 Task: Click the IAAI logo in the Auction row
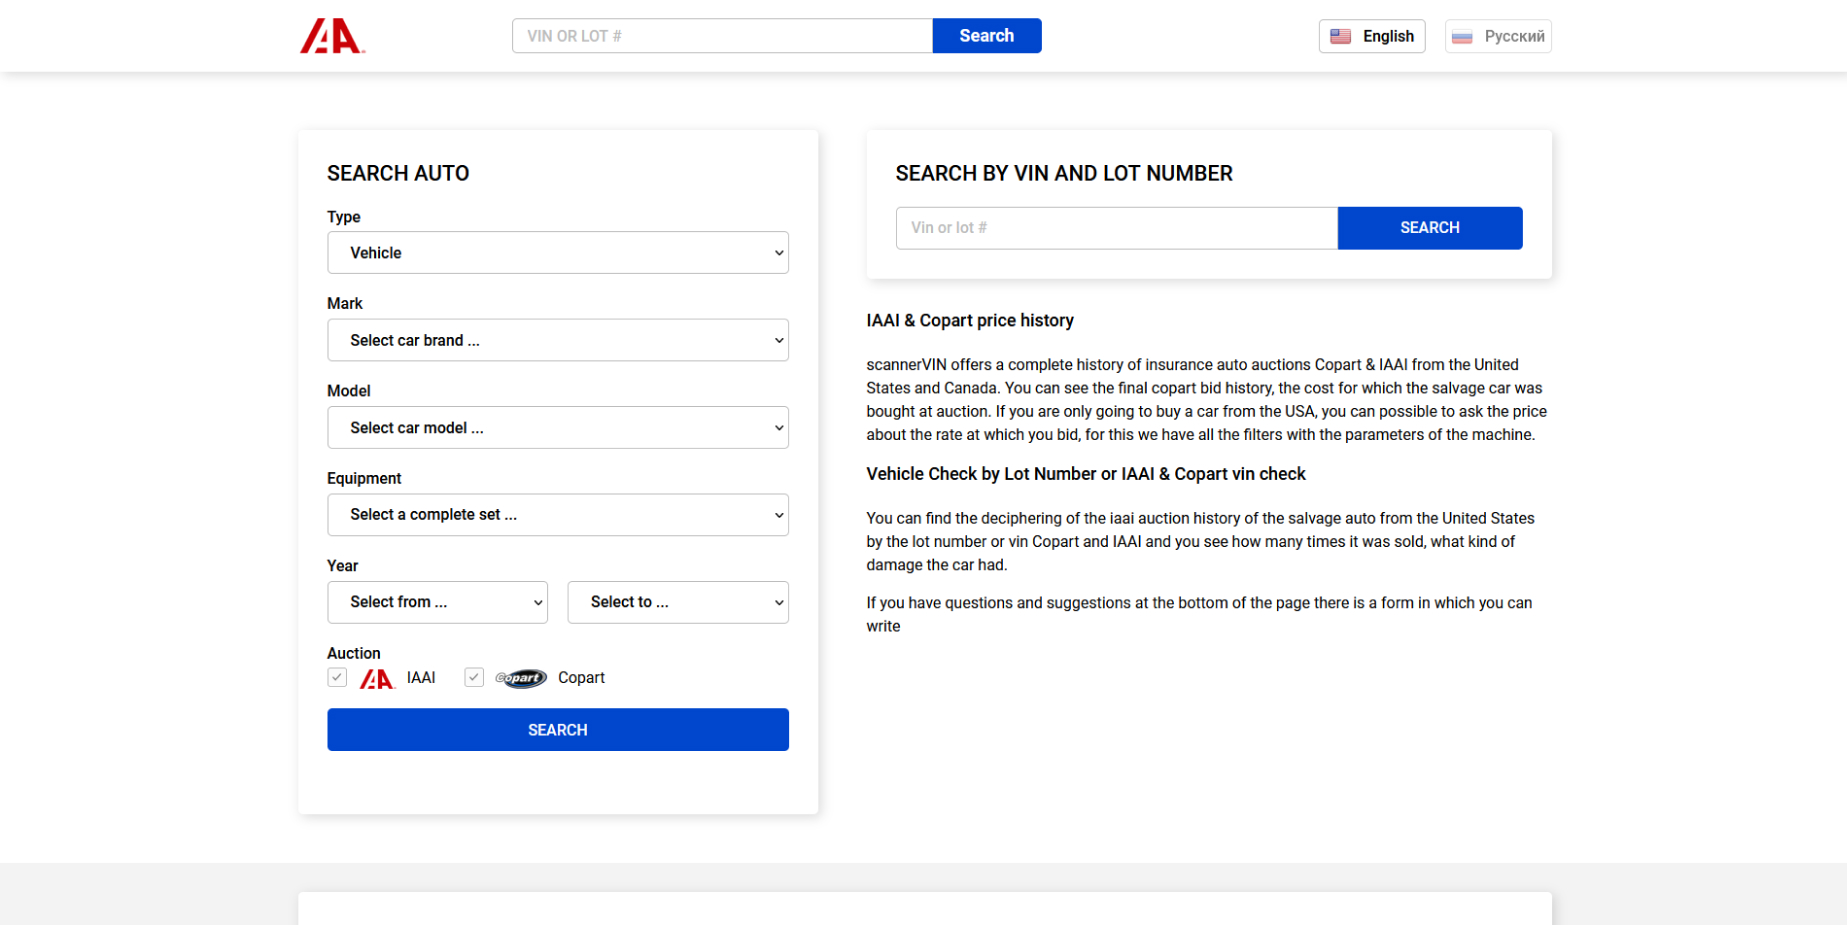pos(377,679)
